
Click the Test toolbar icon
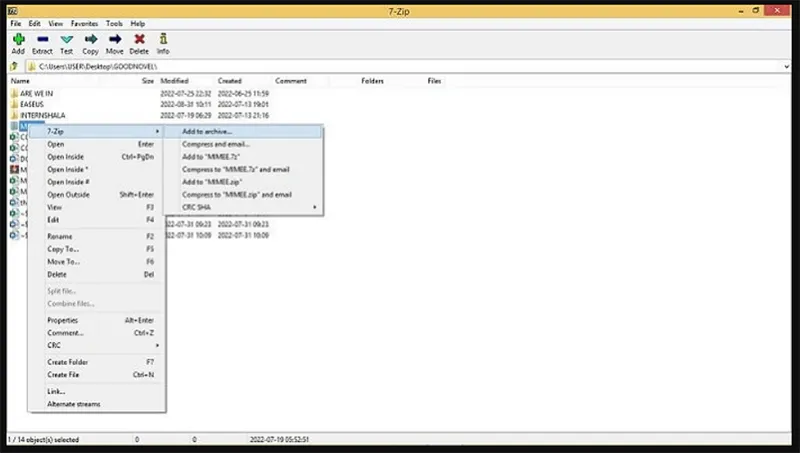click(66, 39)
